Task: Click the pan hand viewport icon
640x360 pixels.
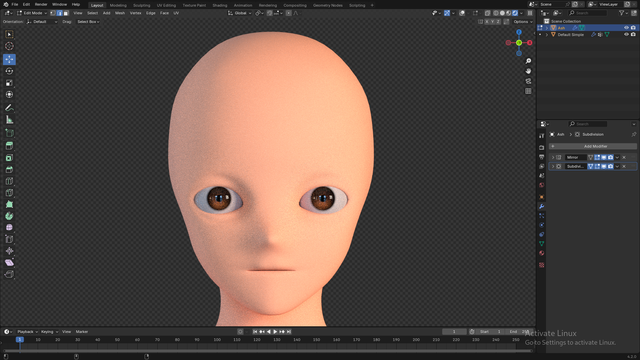Action: coord(528,71)
